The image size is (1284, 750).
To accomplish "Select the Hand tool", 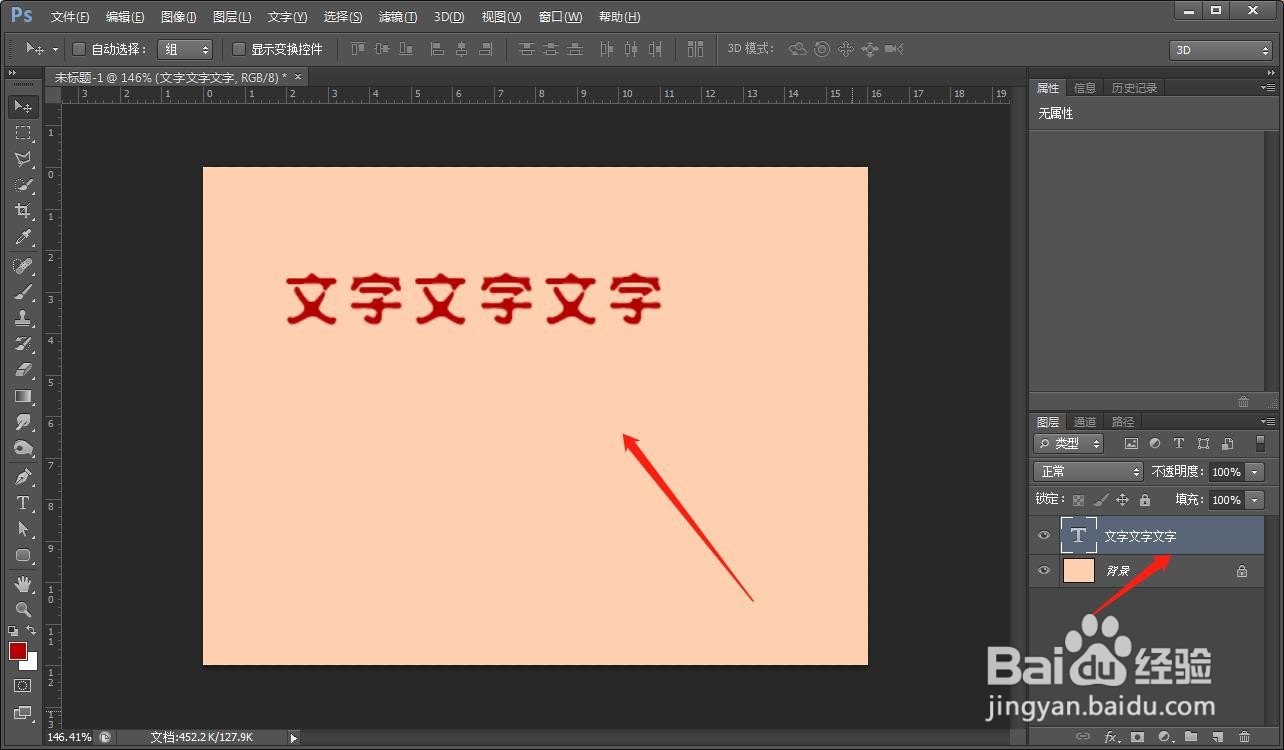I will point(23,583).
